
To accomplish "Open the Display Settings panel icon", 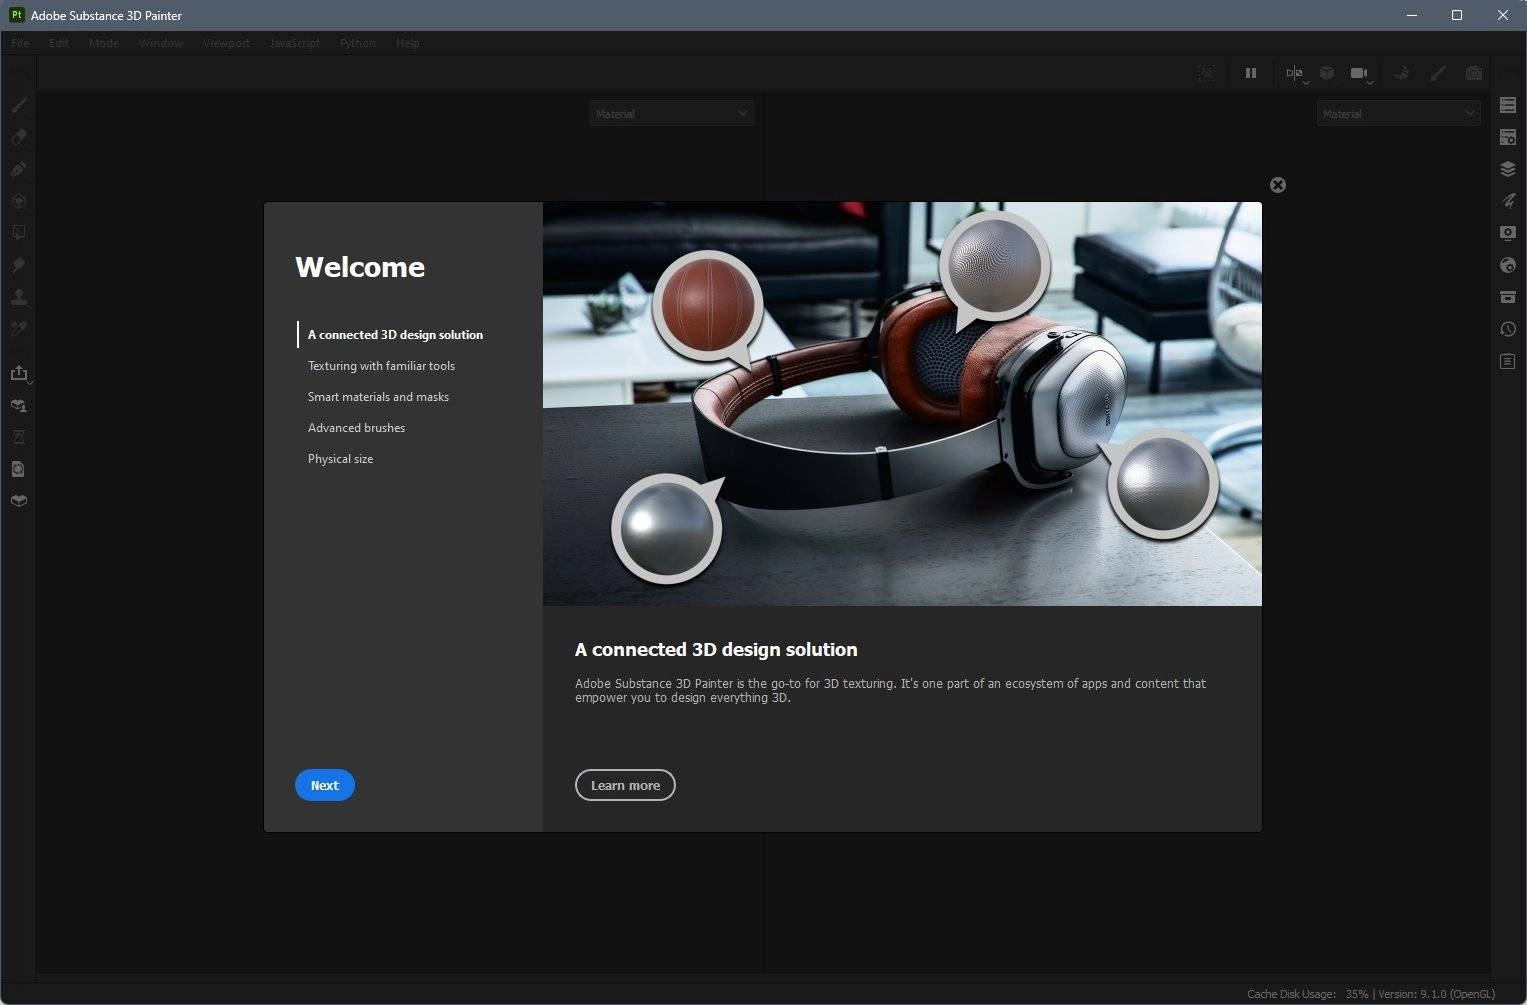I will click(x=1508, y=233).
